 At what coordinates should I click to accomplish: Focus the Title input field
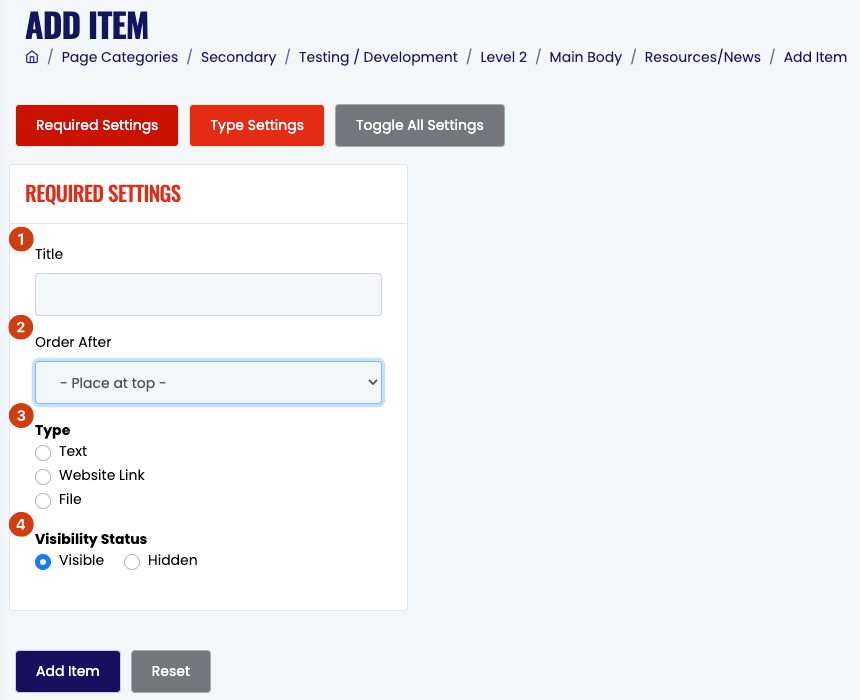click(208, 295)
